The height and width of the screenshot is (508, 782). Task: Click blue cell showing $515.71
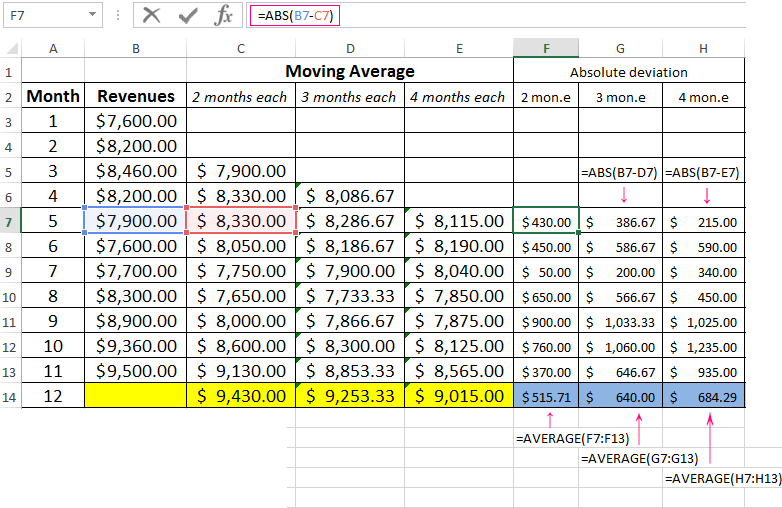pyautogui.click(x=545, y=396)
